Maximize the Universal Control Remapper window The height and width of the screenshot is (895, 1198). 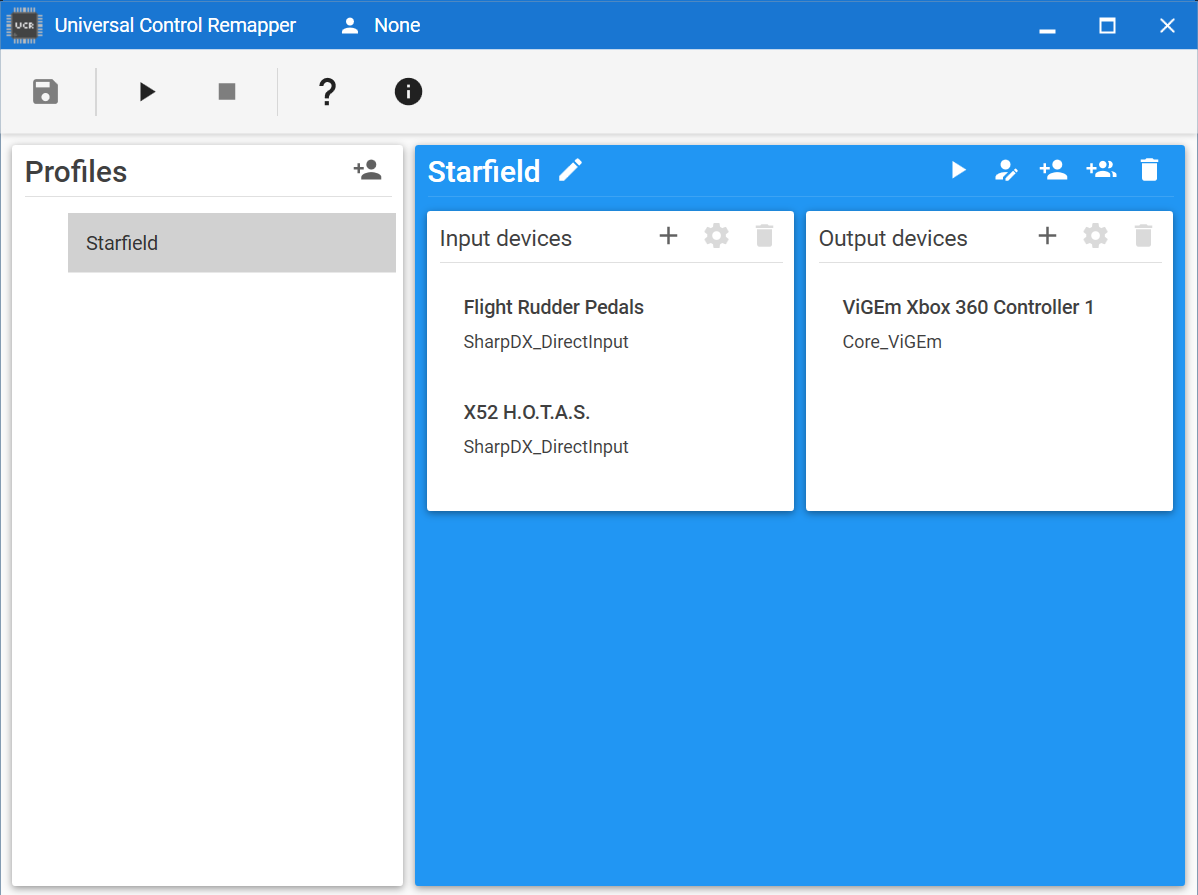pos(1107,26)
